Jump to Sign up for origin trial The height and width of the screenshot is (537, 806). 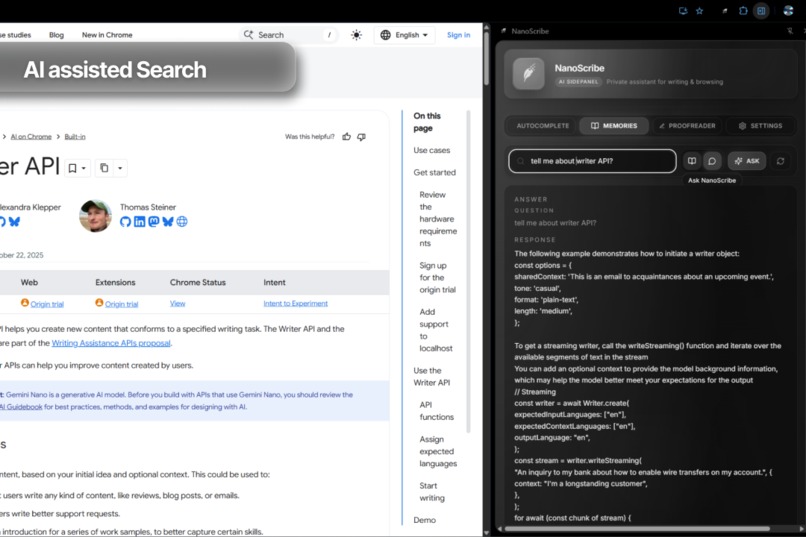[x=437, y=277]
